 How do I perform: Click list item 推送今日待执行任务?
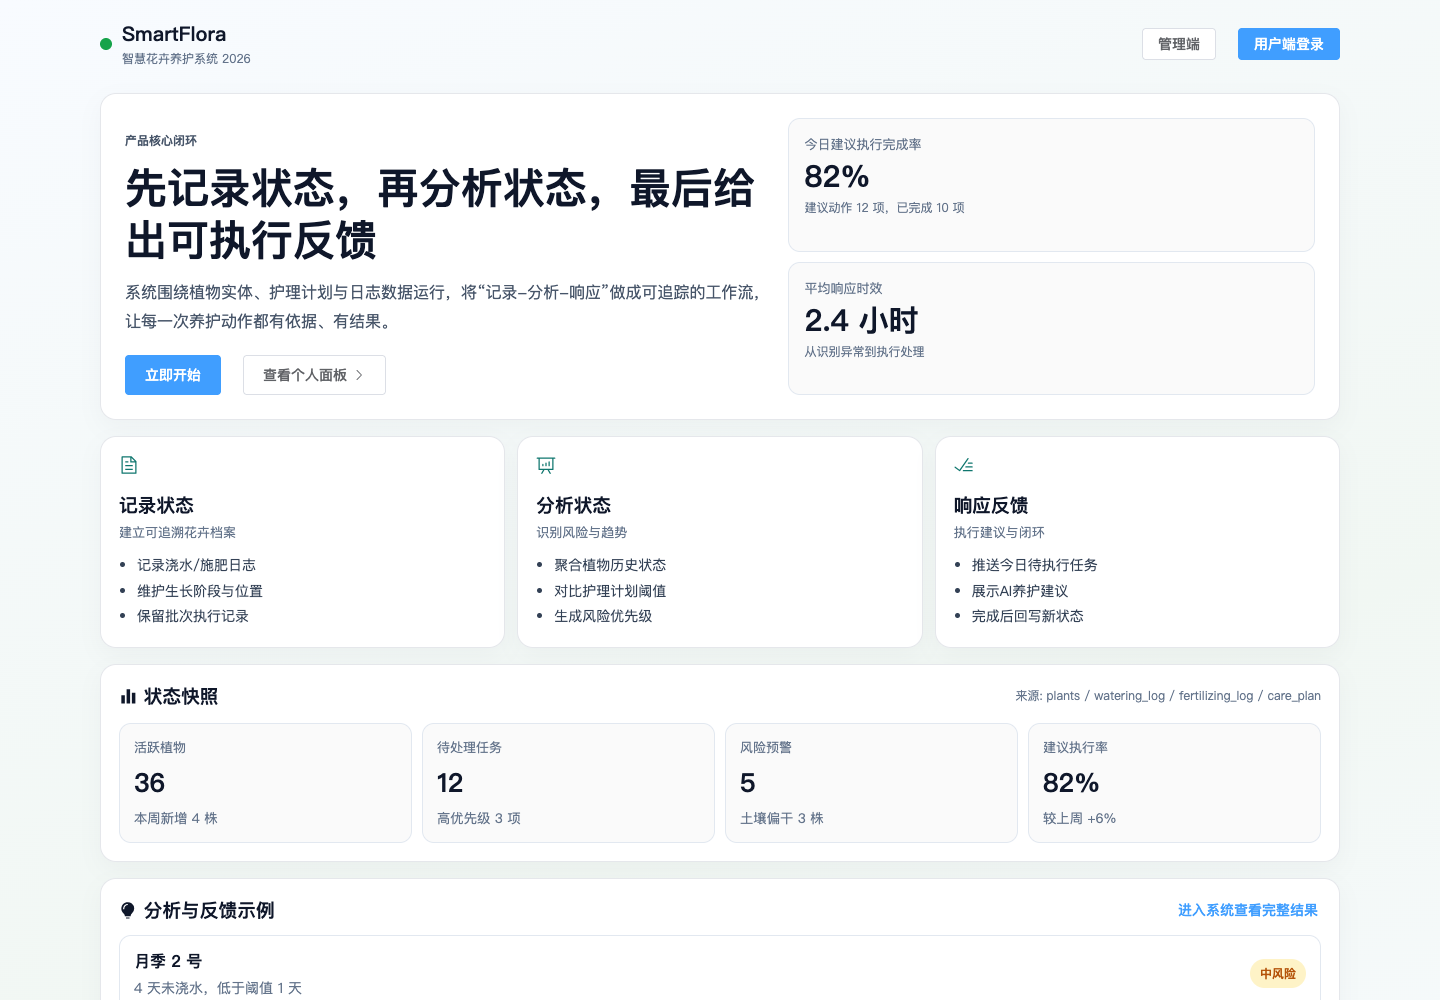tap(1035, 565)
